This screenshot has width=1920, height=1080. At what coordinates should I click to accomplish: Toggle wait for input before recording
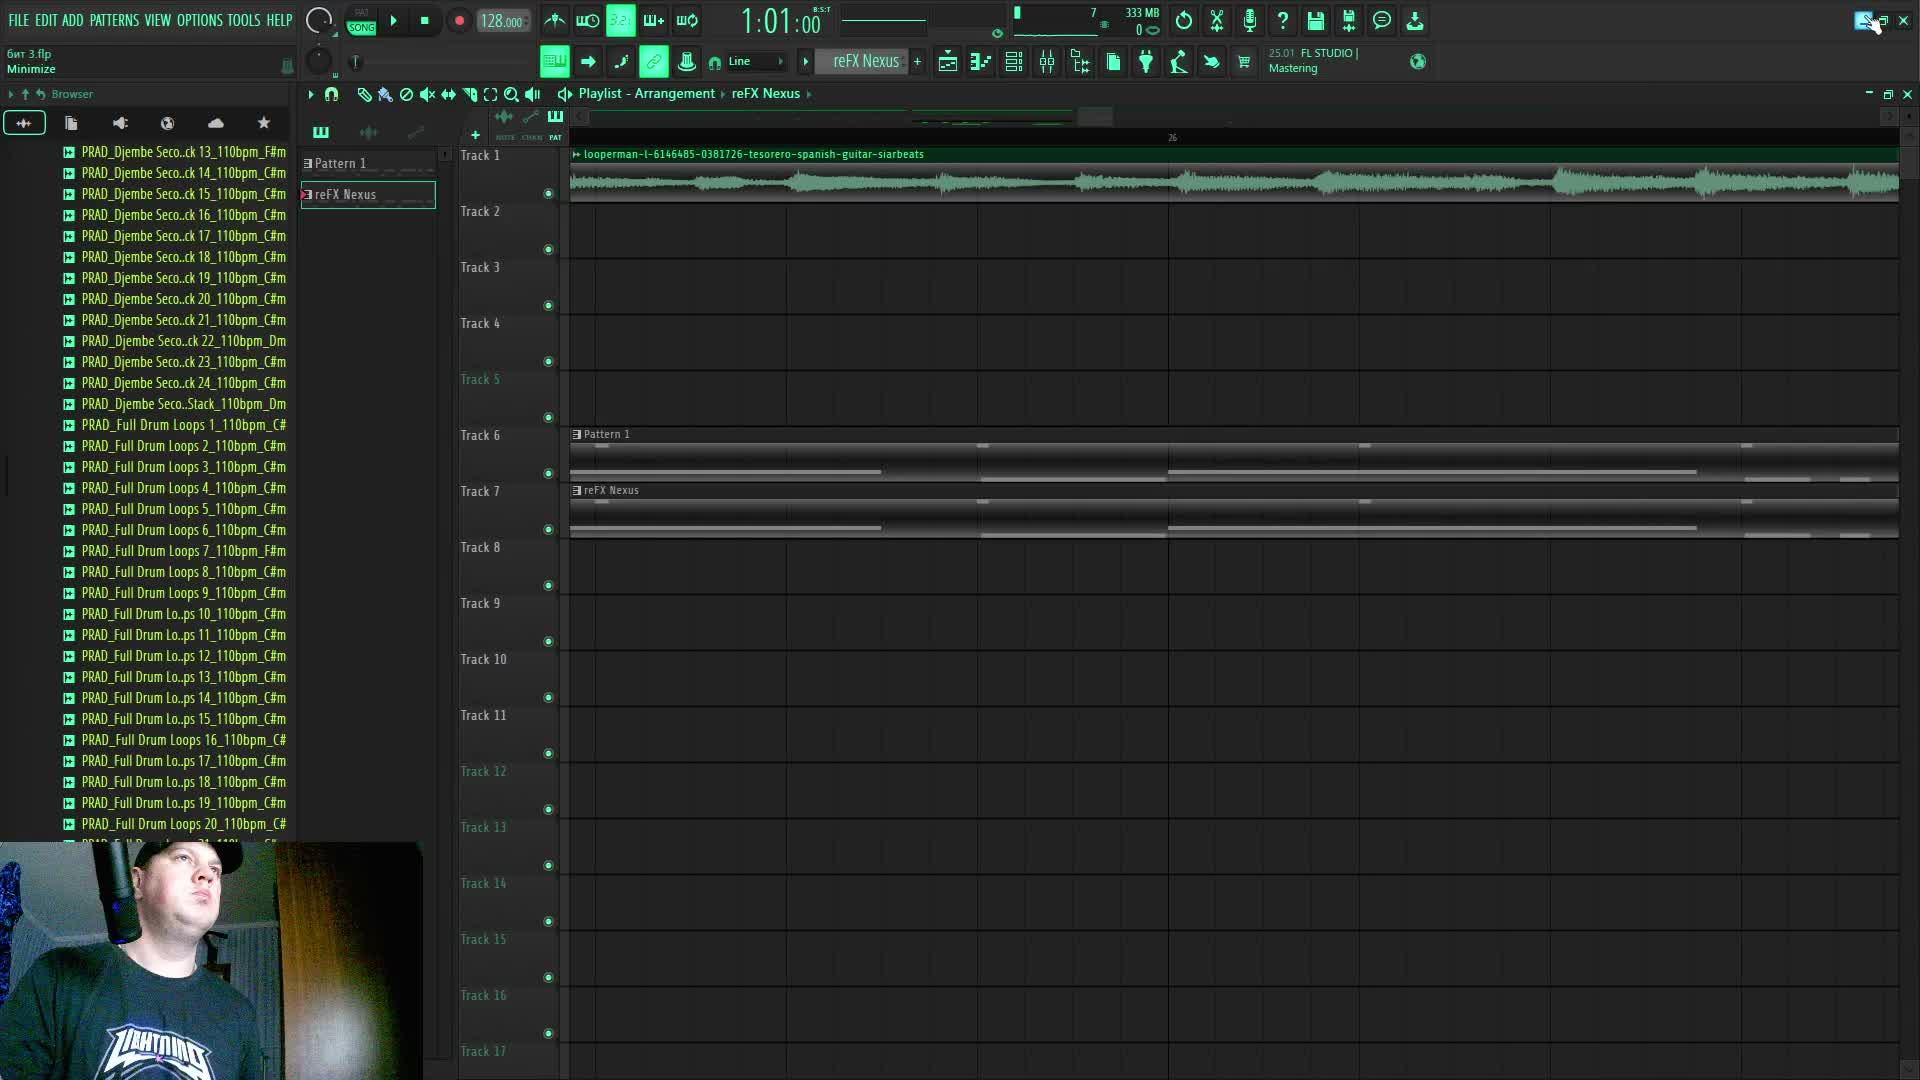point(587,20)
